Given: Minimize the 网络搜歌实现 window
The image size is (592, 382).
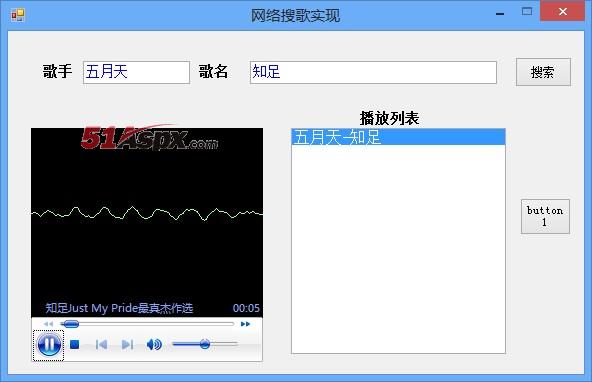Looking at the screenshot, I should pos(500,14).
